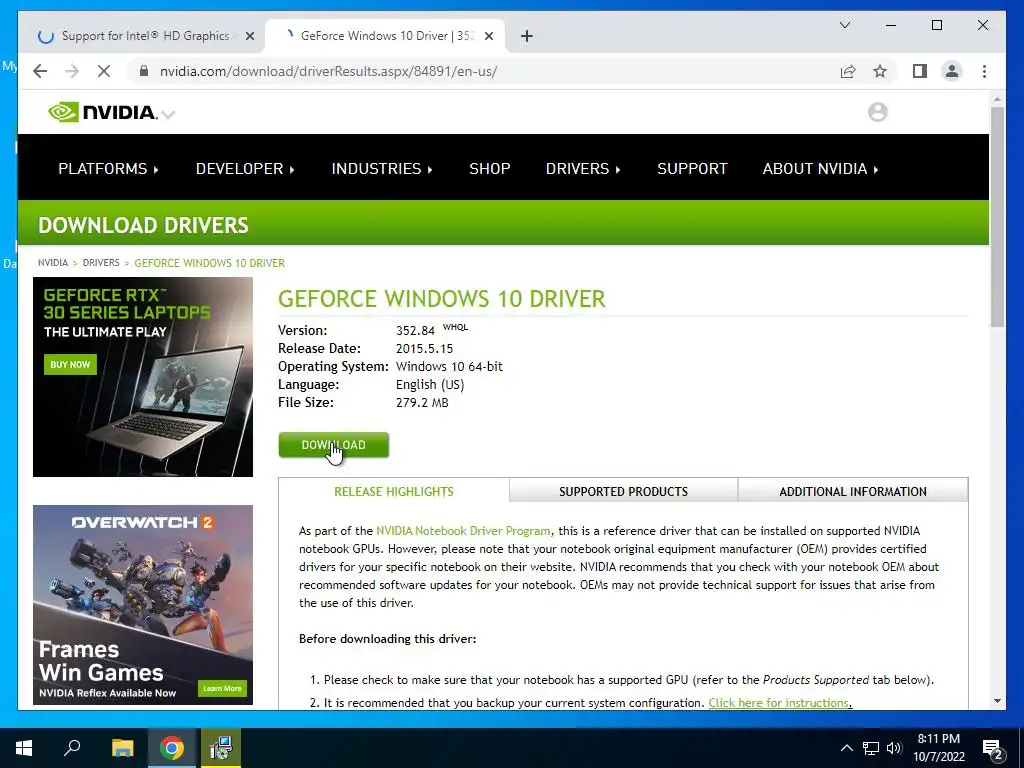Expand the DRIVERS menu
Viewport: 1024px width, 768px height.
(583, 168)
